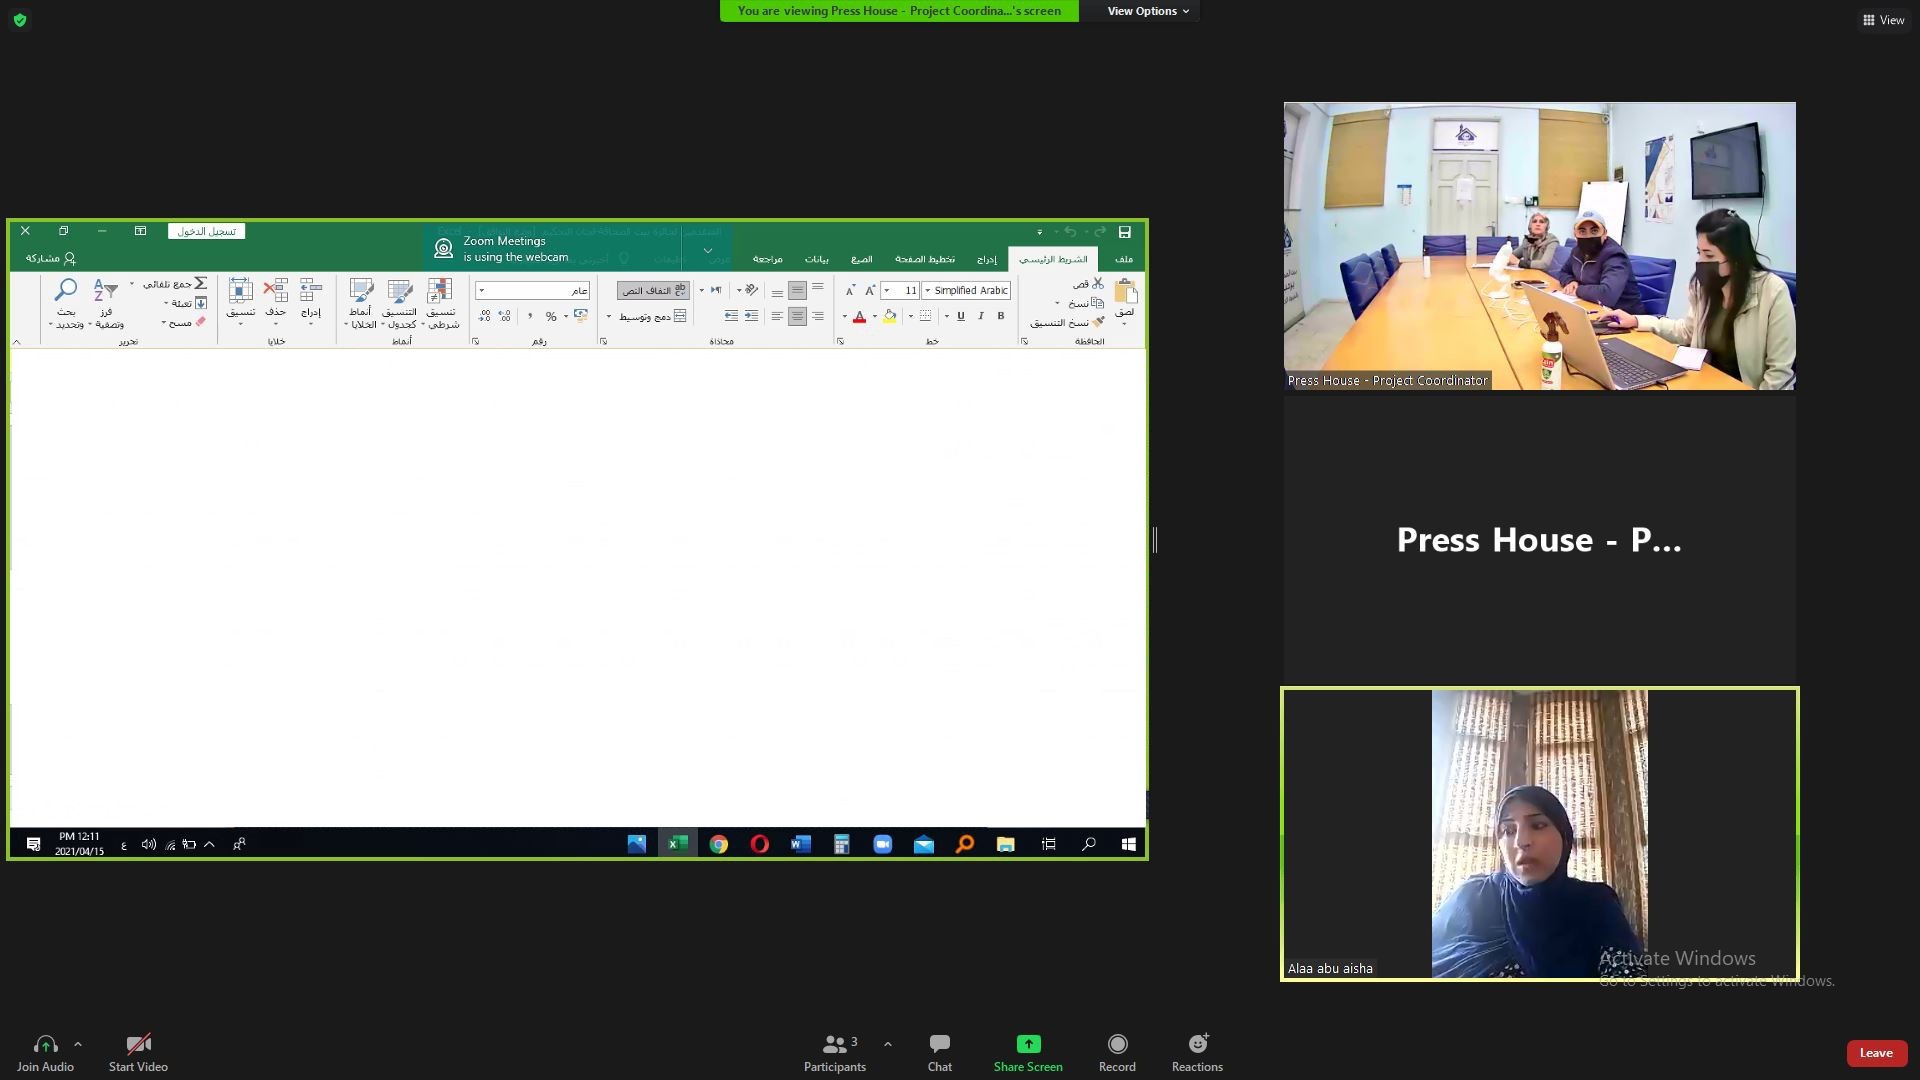
Task: Open the View Options dropdown
Action: pos(1148,11)
